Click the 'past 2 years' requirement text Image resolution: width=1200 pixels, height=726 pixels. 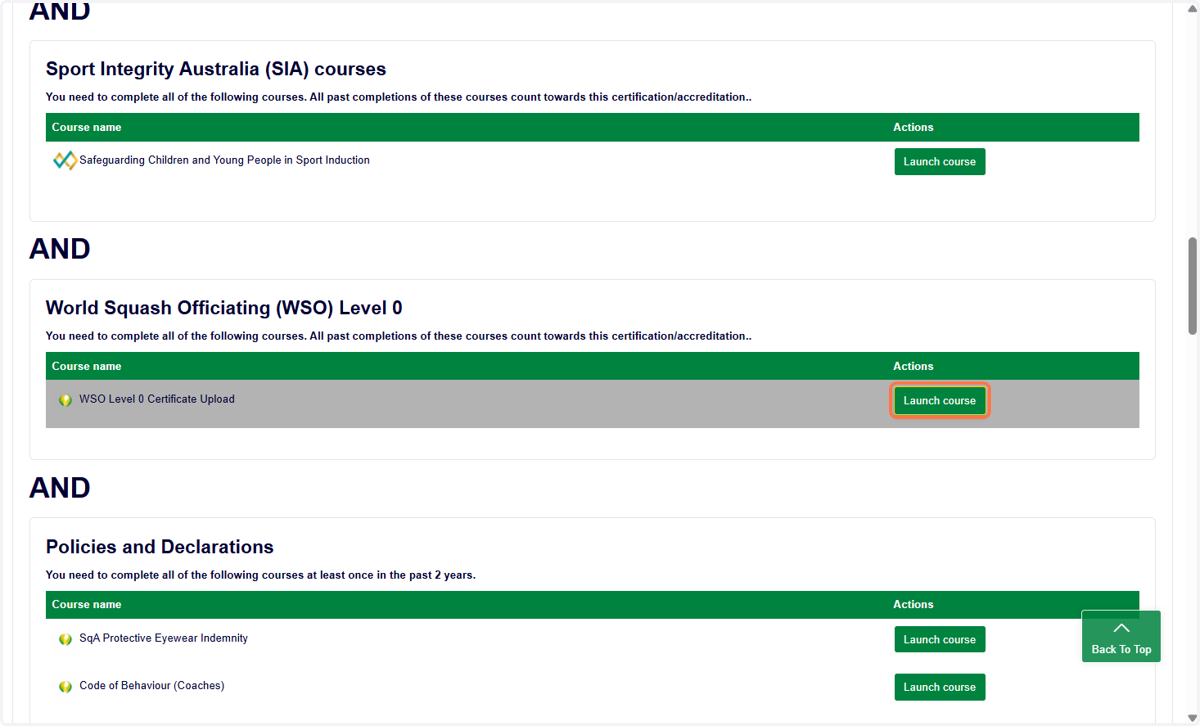coord(261,575)
